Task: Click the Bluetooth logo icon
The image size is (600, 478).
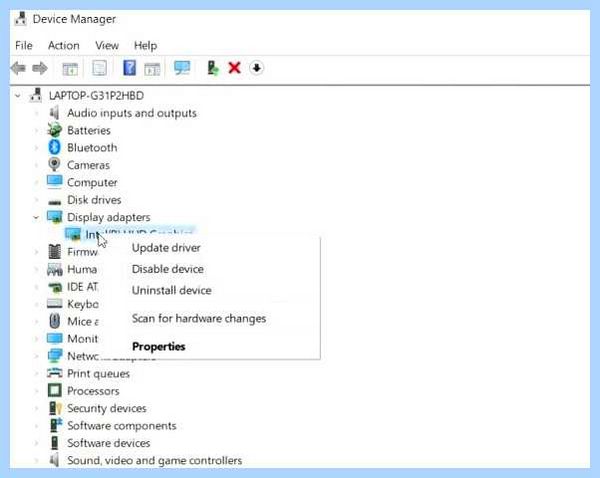Action: 54,147
